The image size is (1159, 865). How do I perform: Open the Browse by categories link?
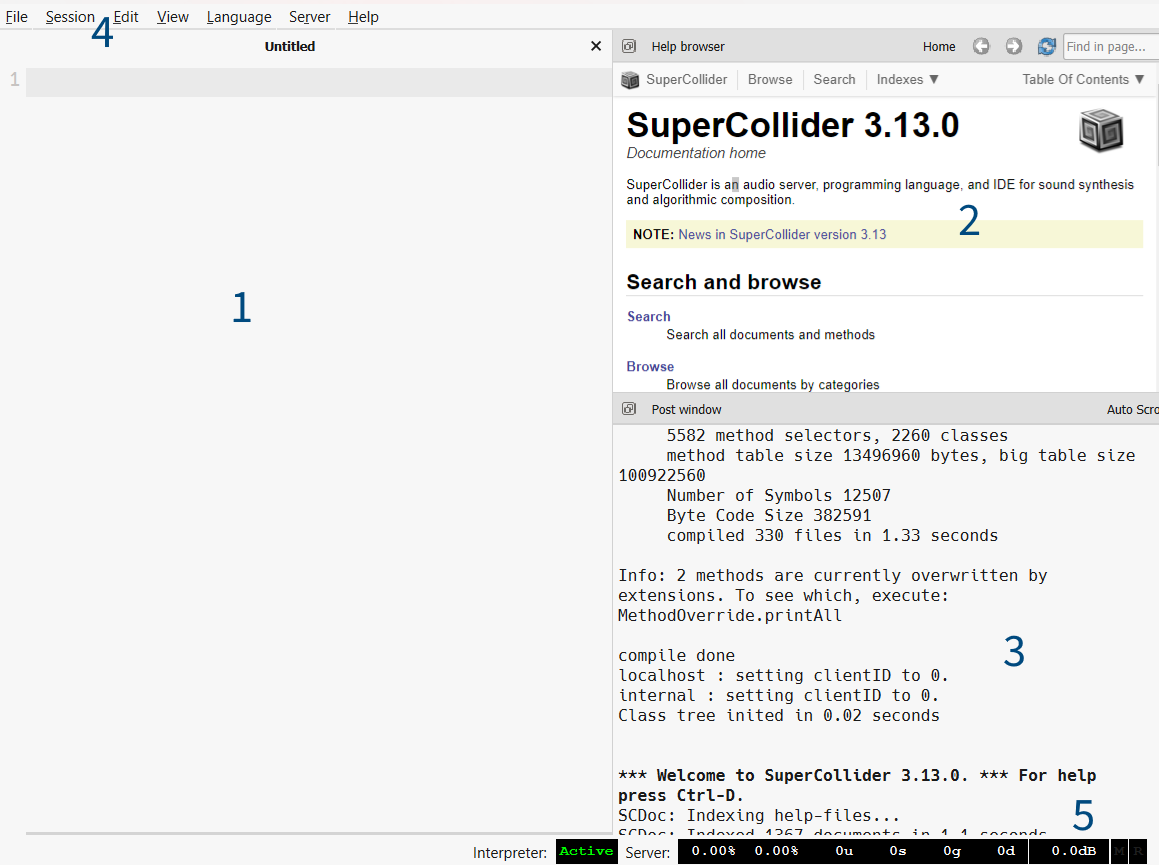[x=650, y=367]
